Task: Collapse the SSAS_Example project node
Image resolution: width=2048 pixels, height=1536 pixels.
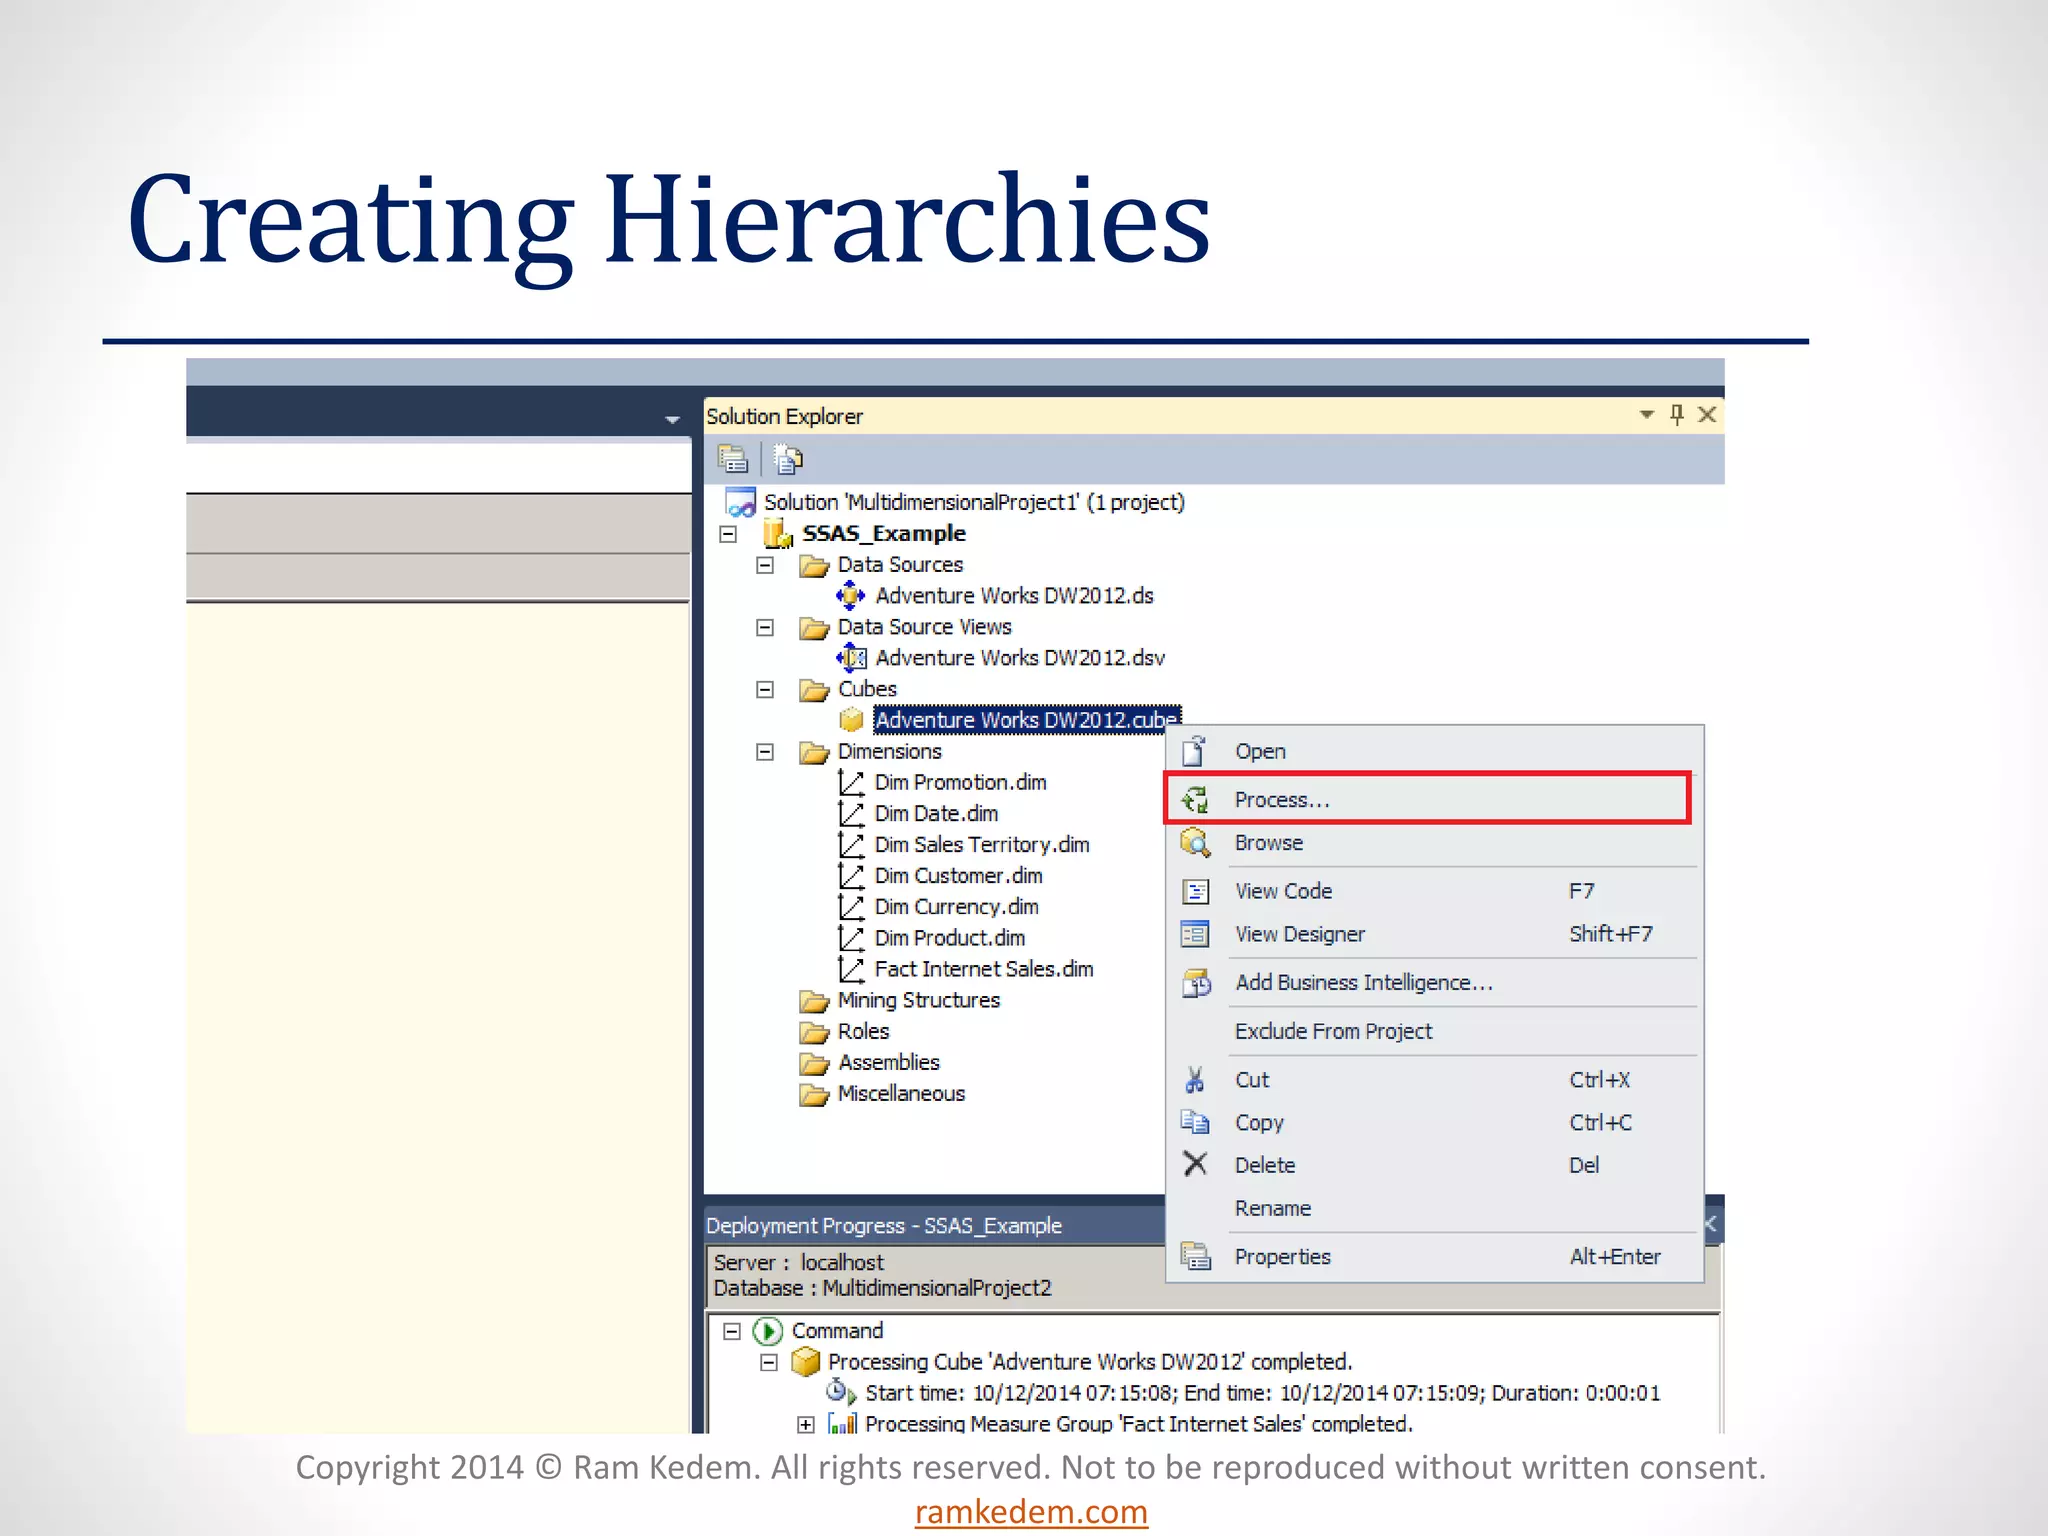Action: [728, 534]
